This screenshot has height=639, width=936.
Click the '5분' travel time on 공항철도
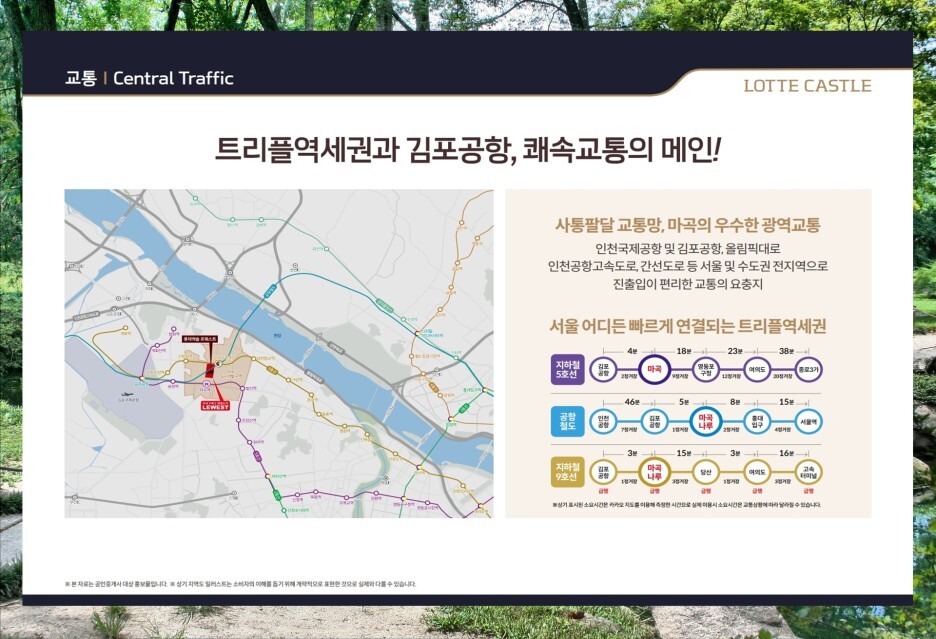683,403
